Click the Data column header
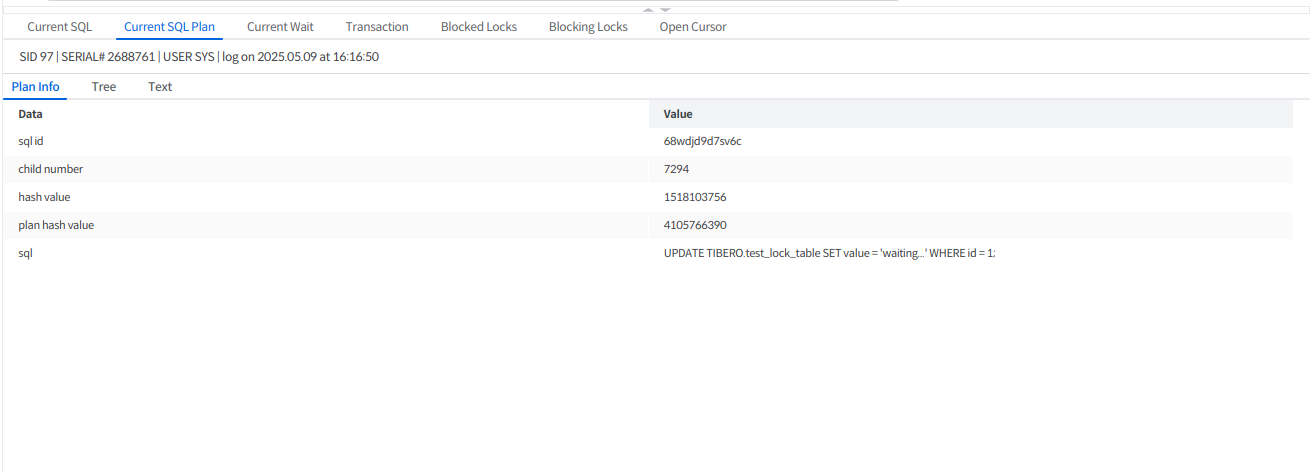1310x472 pixels. click(x=31, y=114)
